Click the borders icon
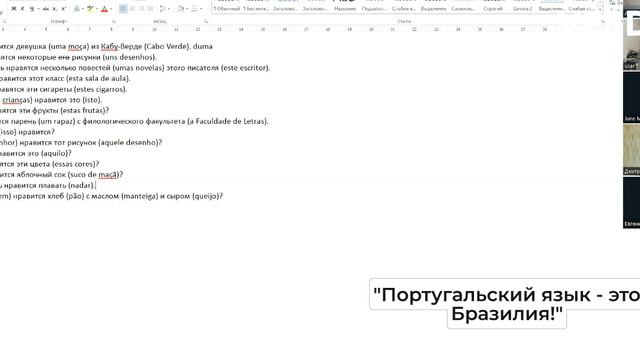The image size is (640, 360). point(194,9)
